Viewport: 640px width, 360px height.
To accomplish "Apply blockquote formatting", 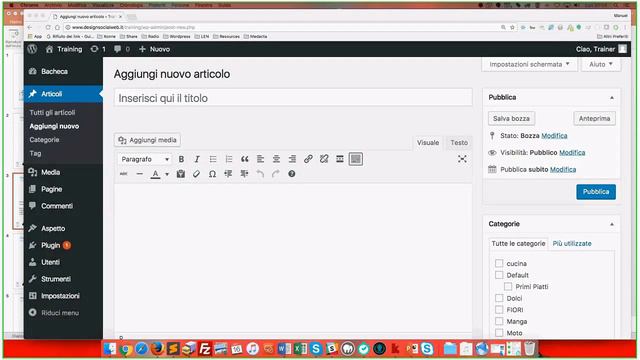I will (x=244, y=159).
